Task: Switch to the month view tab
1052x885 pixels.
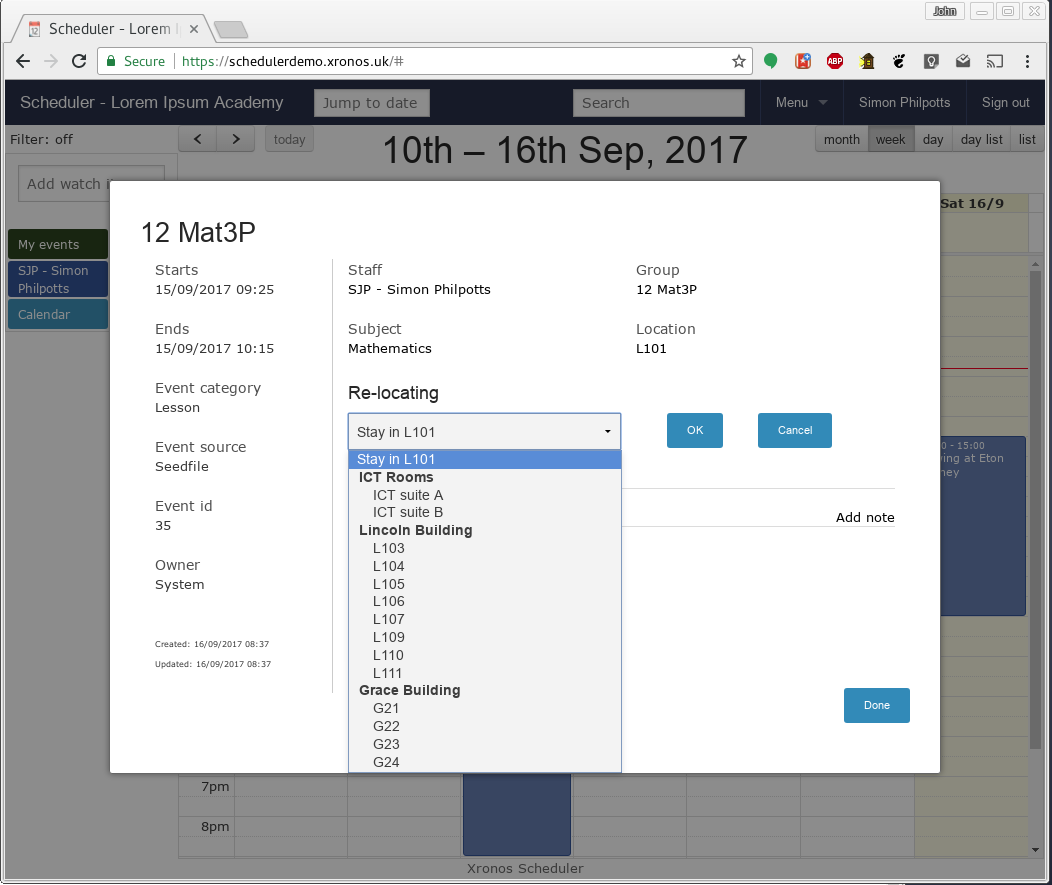Action: point(842,140)
